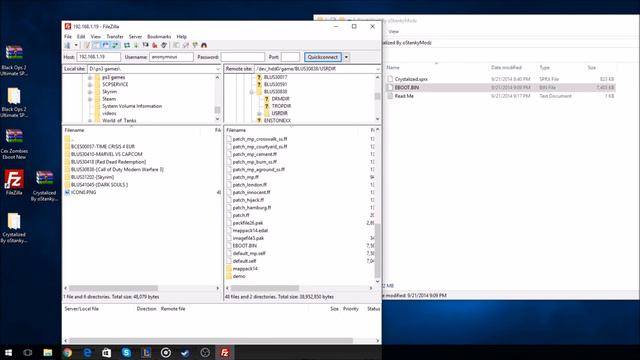Click the process queue toolbar icon
The image size is (640, 360).
[x=136, y=45]
